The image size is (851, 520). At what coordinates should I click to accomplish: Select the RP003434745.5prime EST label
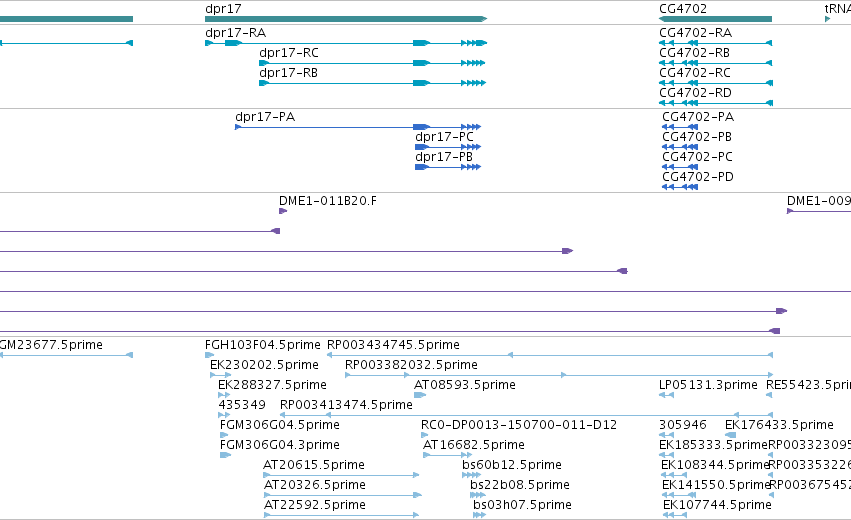tap(393, 345)
